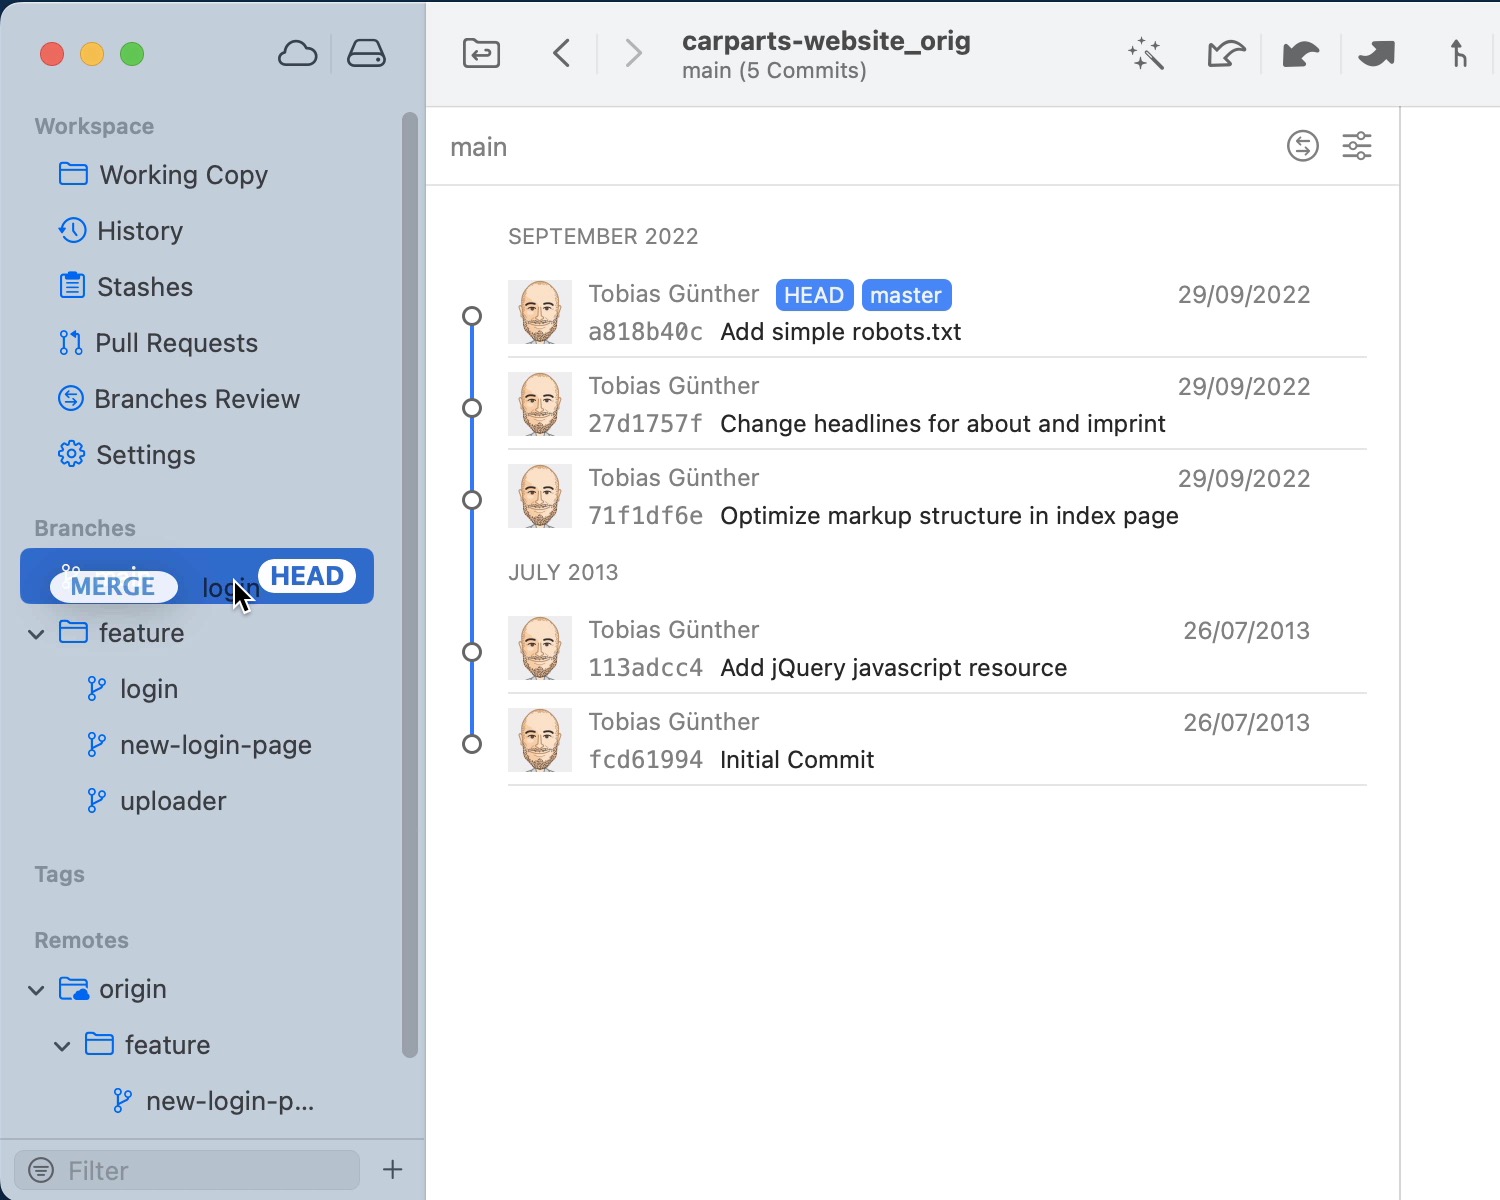This screenshot has height=1200, width=1500.
Task: Navigate forward with right chevron
Action: (632, 54)
